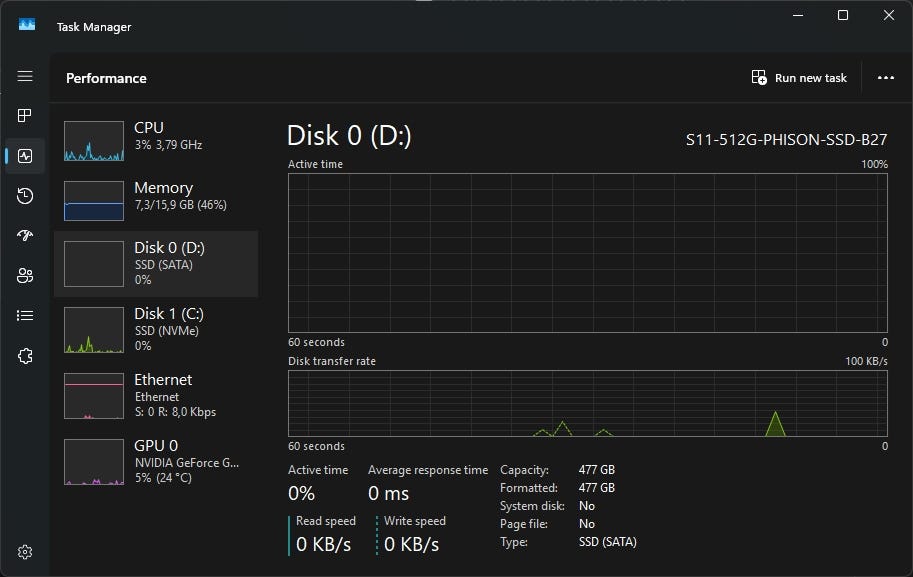View the Ethernet network graph

155,395
